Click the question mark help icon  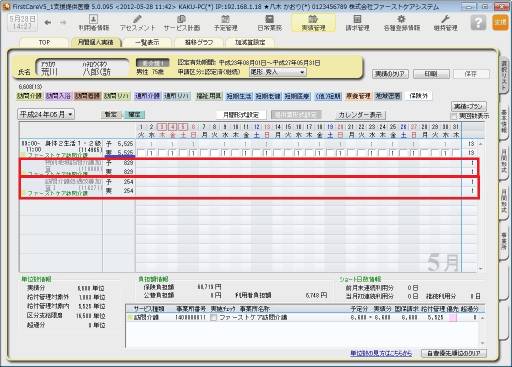pos(478,23)
